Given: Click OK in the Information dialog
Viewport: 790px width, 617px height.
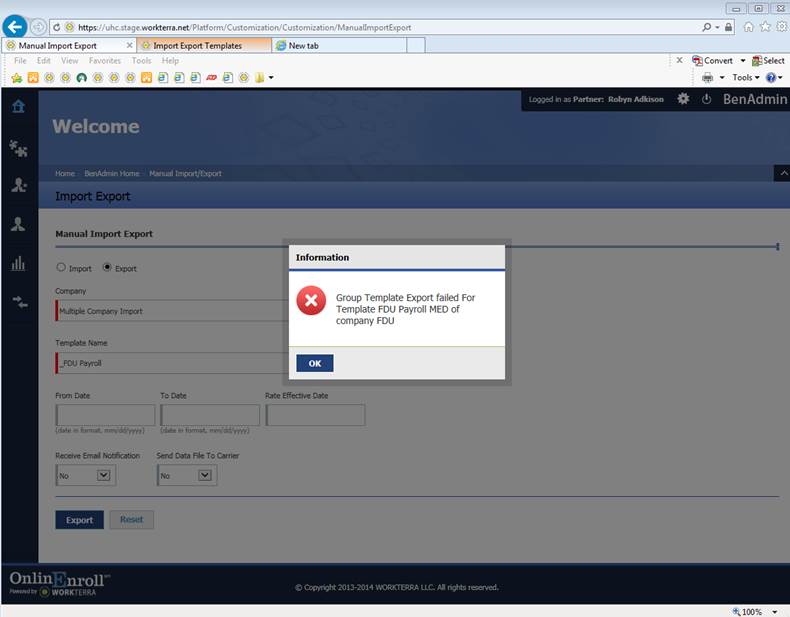Looking at the screenshot, I should (314, 363).
